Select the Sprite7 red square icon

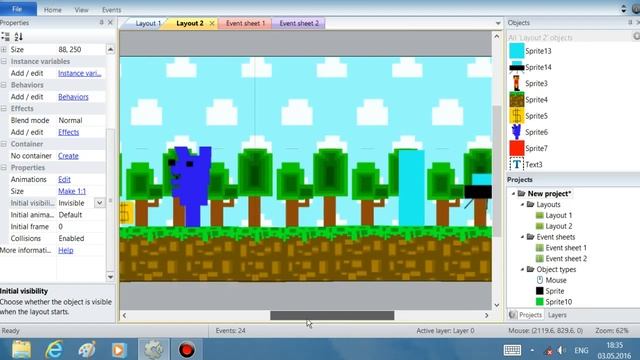[517, 148]
